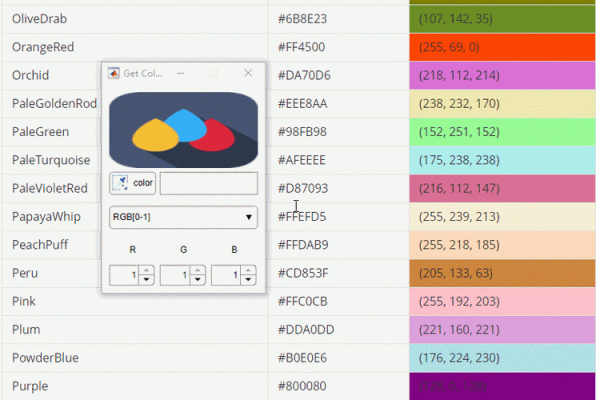Viewport: 596px width, 400px height.
Task: Increase the G value with up arrow
Action: [x=197, y=270]
